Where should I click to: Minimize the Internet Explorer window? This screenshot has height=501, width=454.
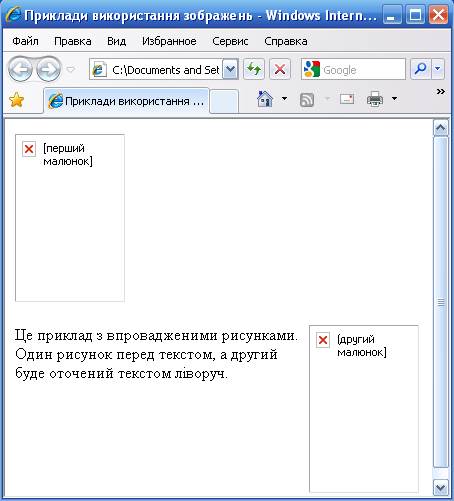[x=392, y=15]
